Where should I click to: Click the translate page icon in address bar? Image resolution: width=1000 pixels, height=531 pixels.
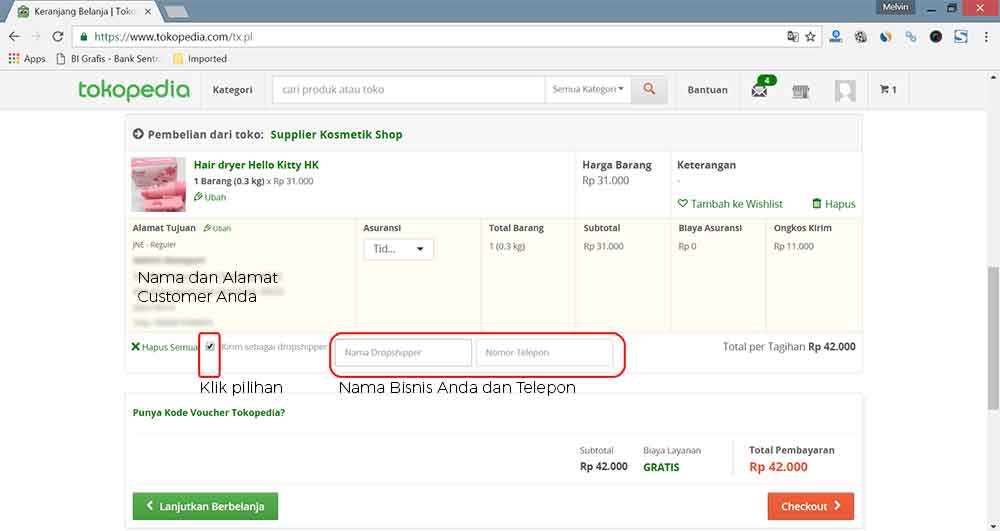pos(793,36)
